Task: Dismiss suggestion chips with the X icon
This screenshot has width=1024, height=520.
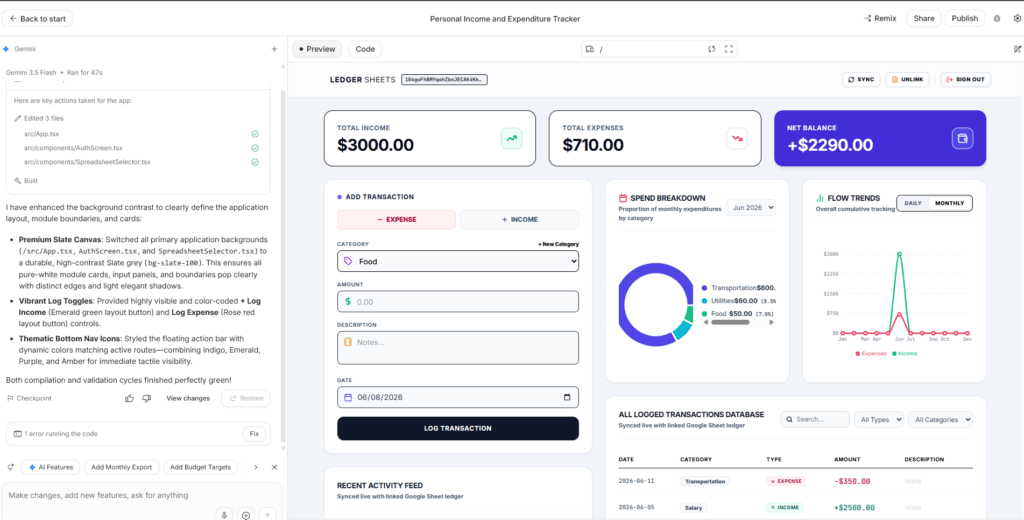Action: [274, 467]
